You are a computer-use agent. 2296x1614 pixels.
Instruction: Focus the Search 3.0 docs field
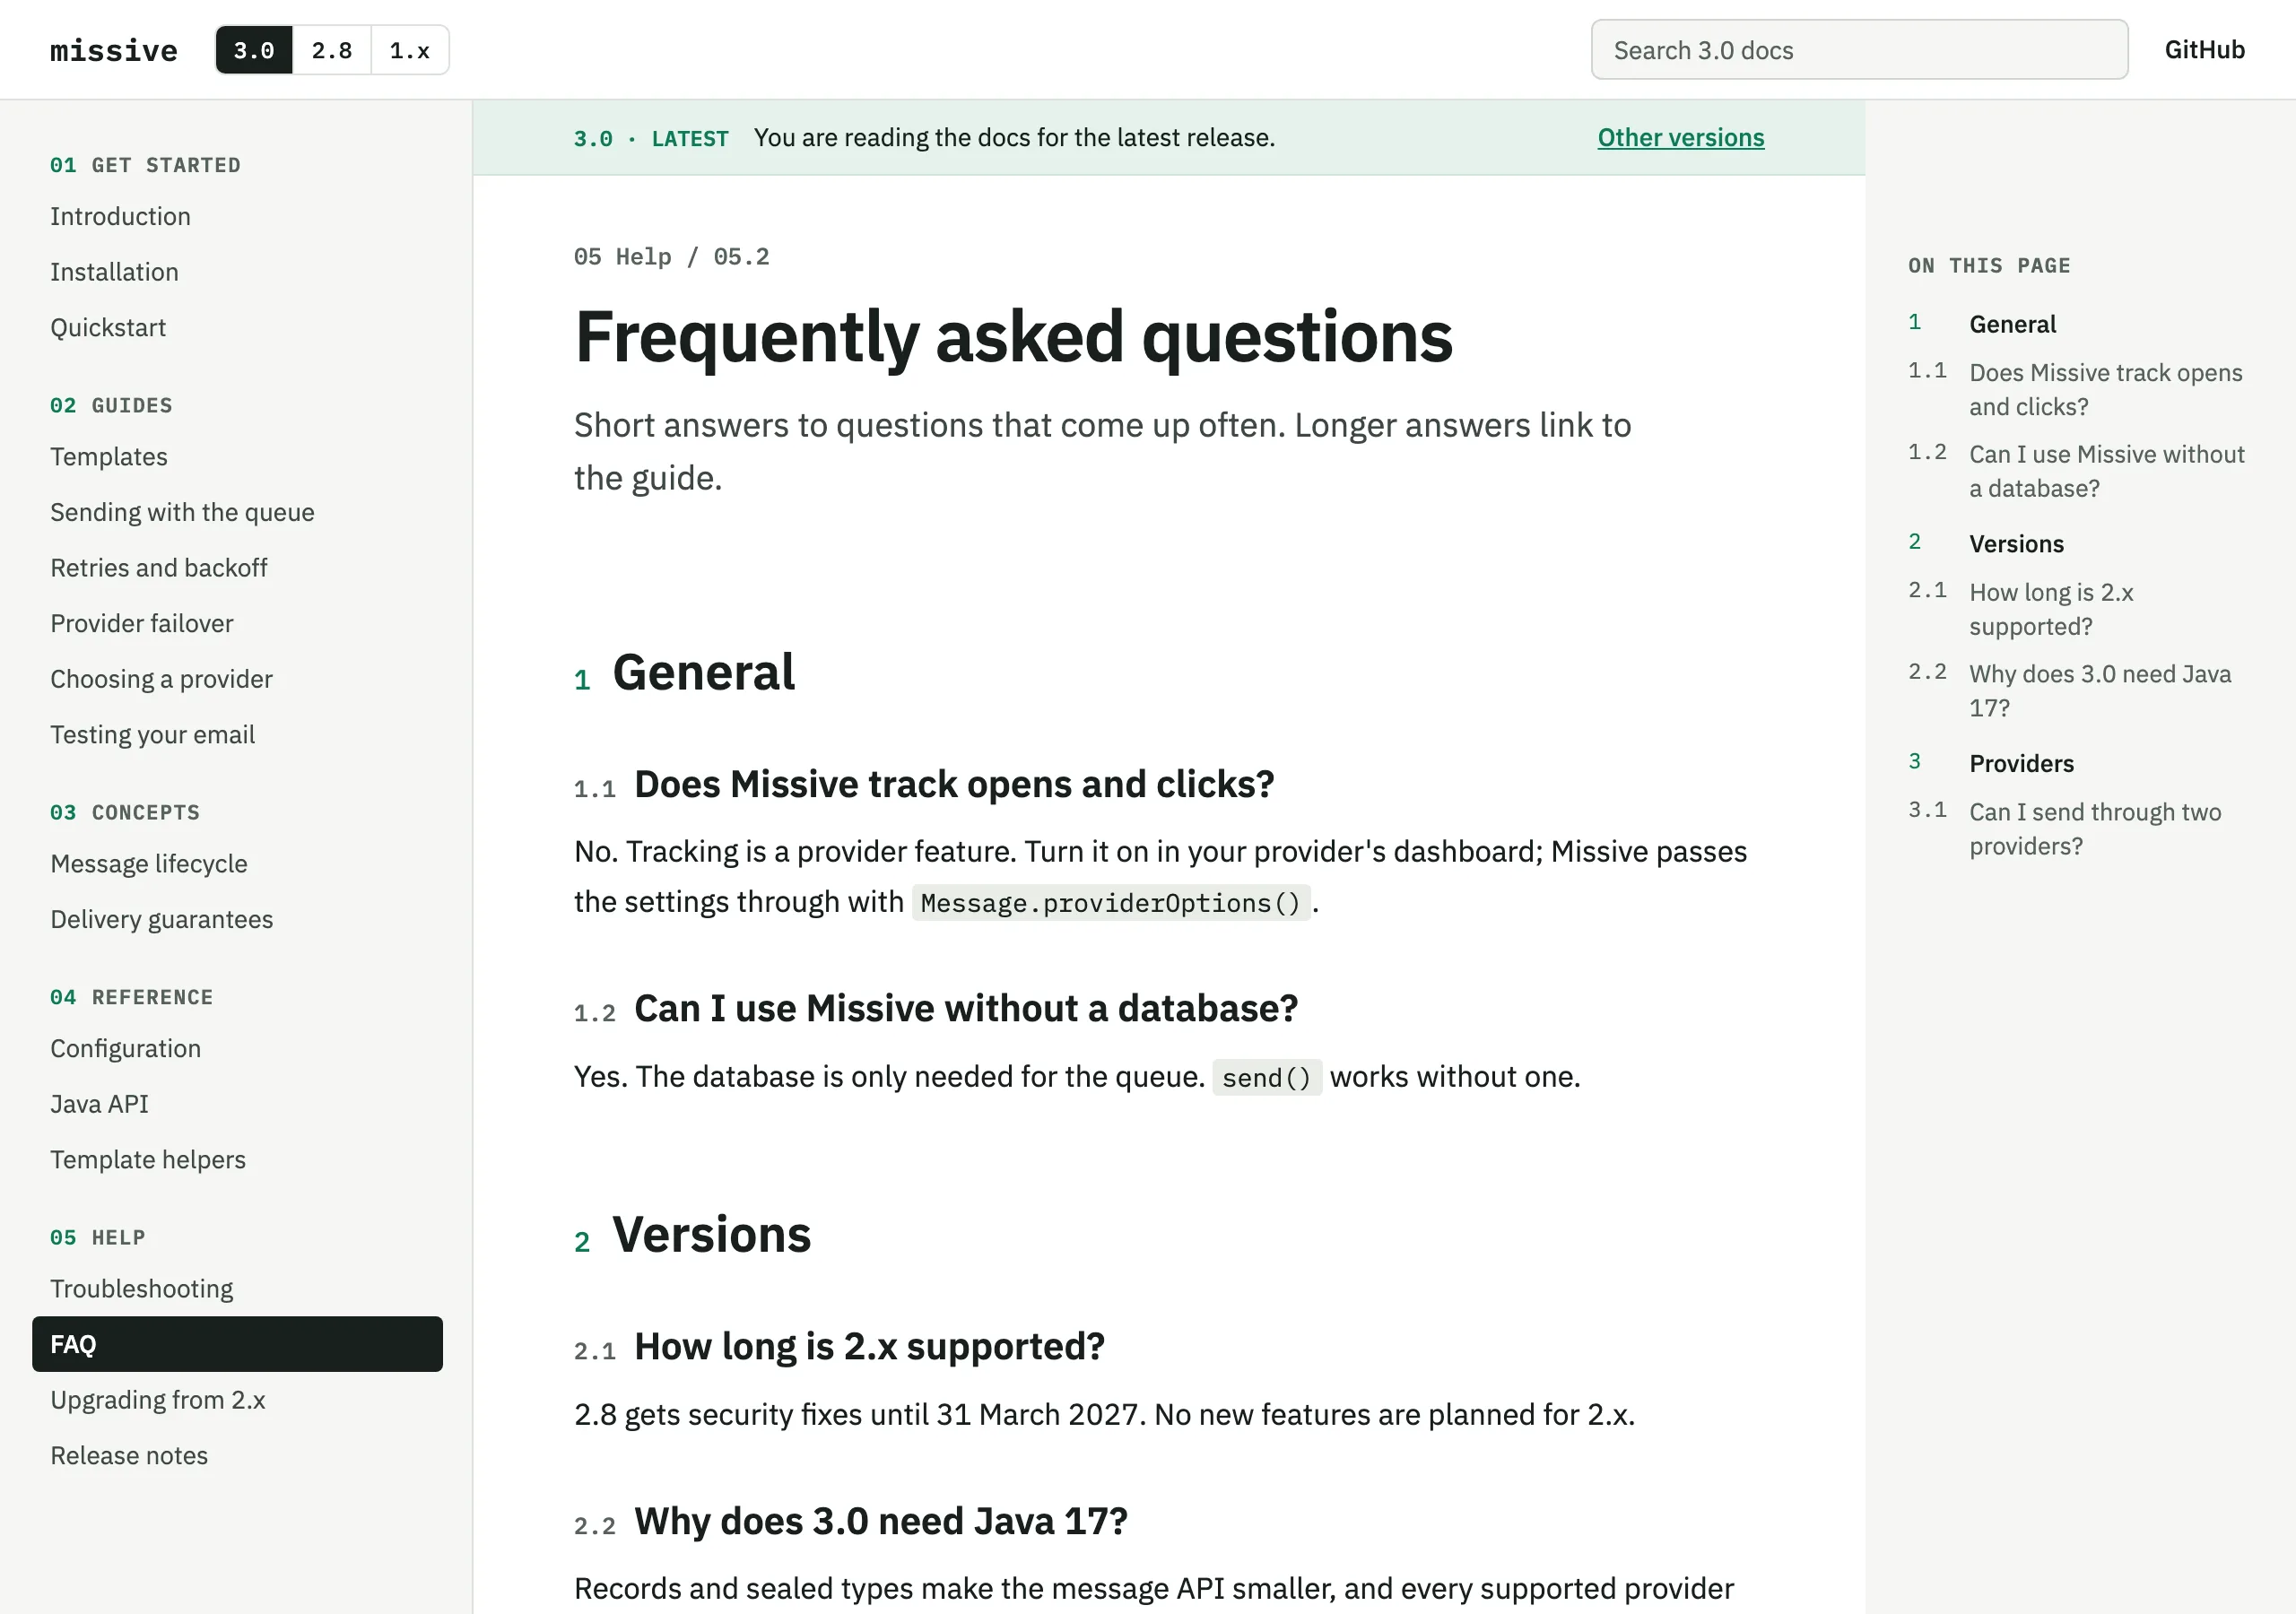[x=1859, y=50]
